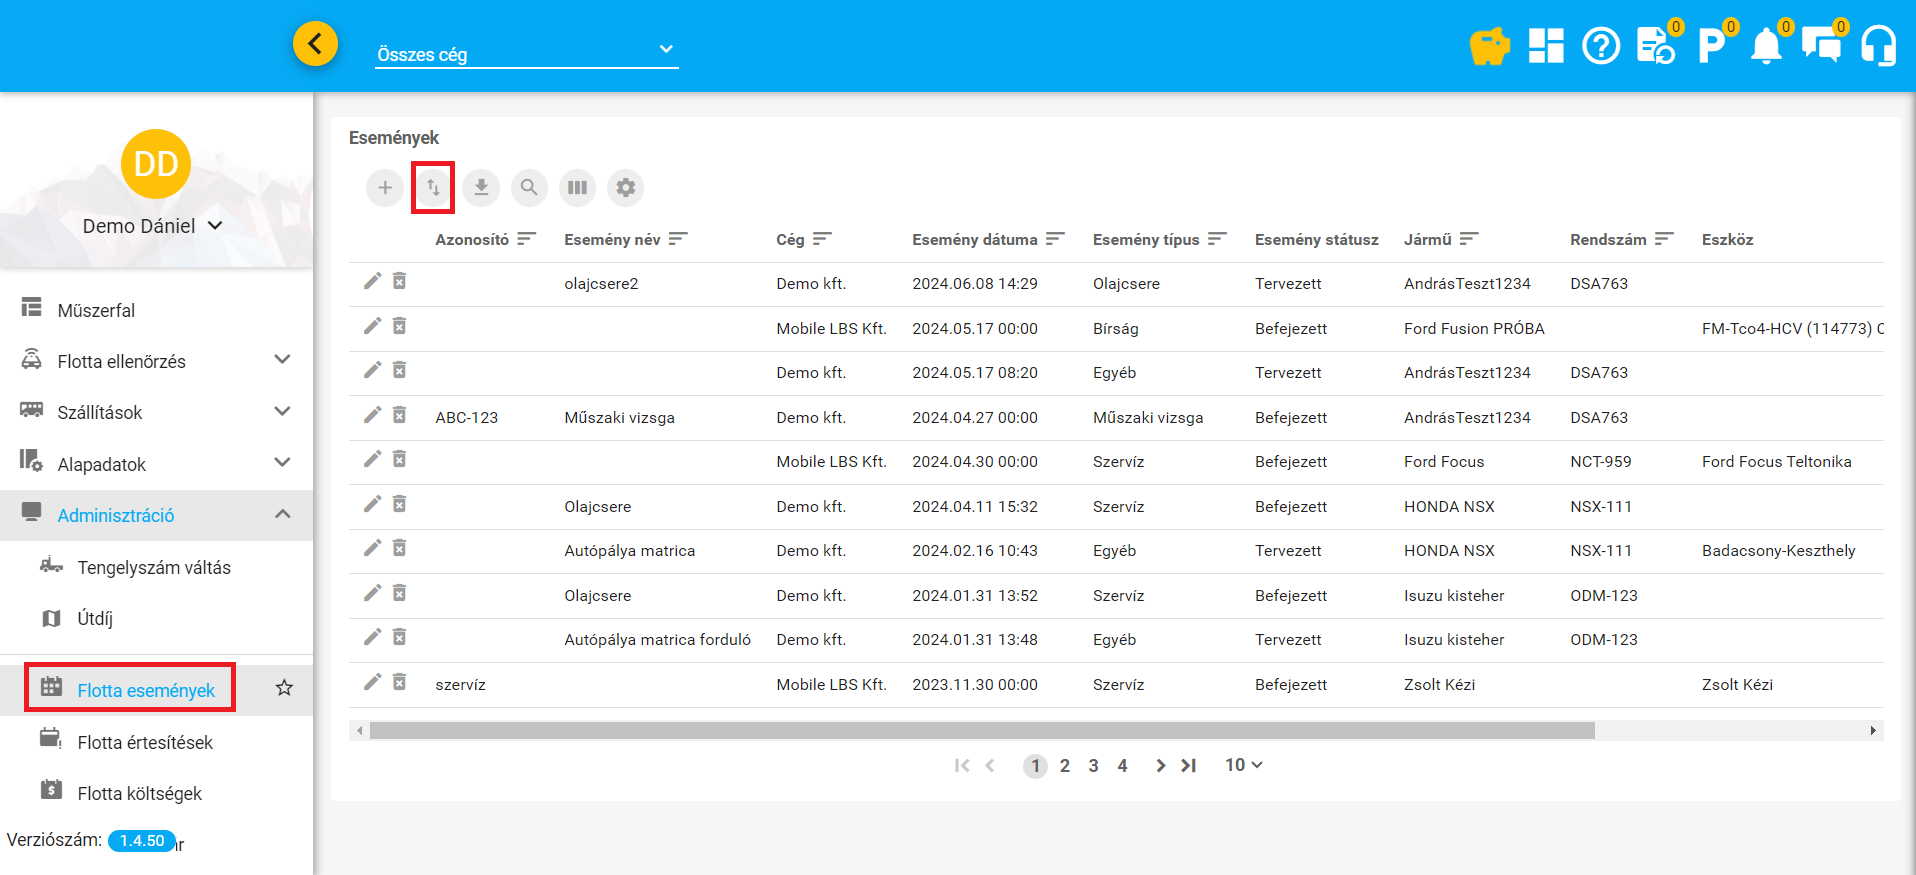Click the add new event plus icon
Viewport: 1916px width, 875px height.
click(385, 188)
